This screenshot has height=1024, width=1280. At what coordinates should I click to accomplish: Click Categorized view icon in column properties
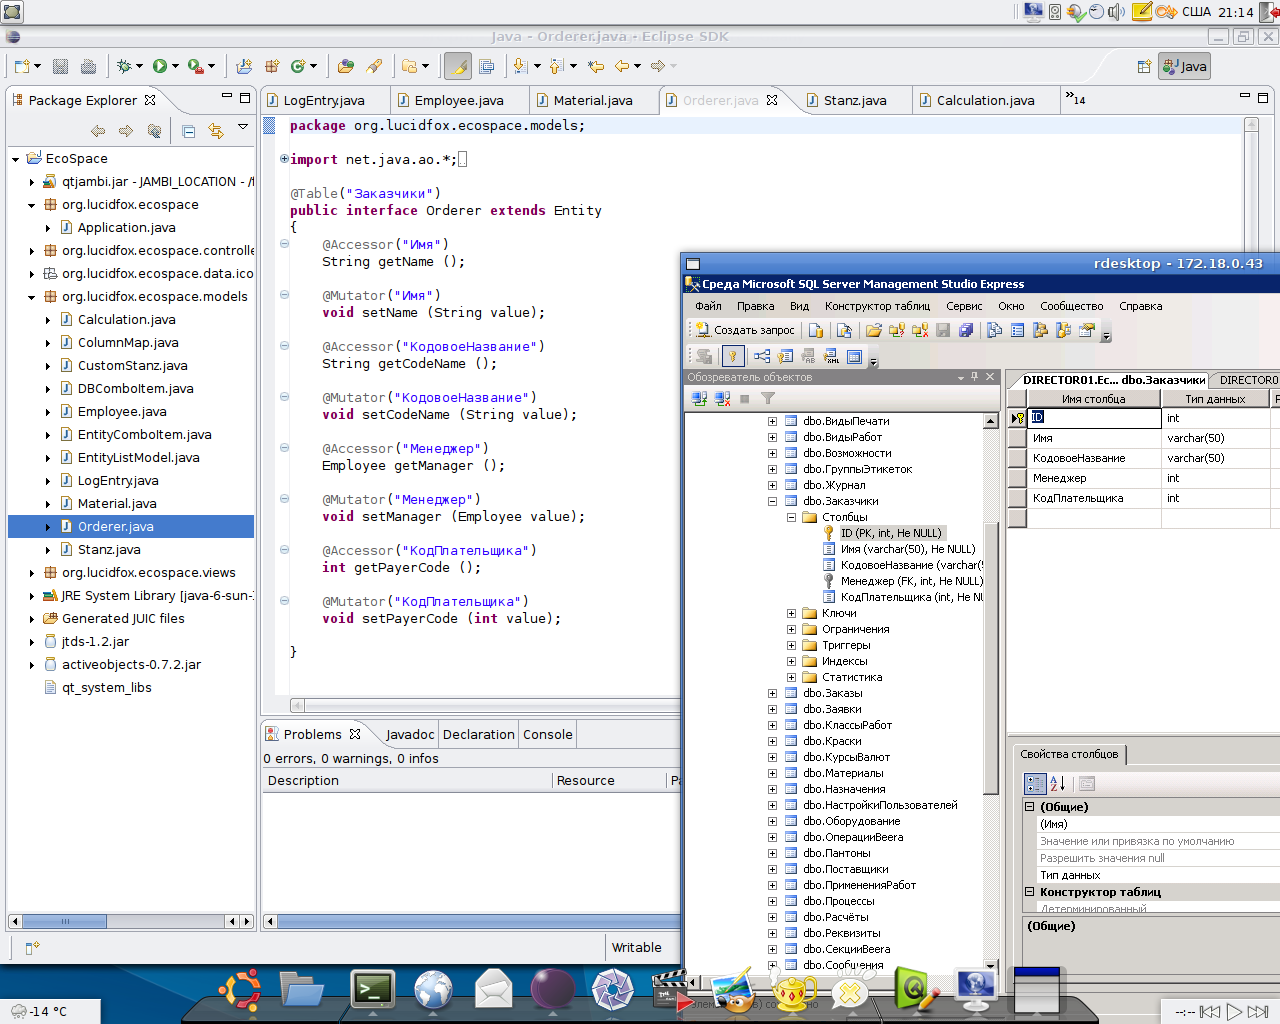tap(1035, 784)
